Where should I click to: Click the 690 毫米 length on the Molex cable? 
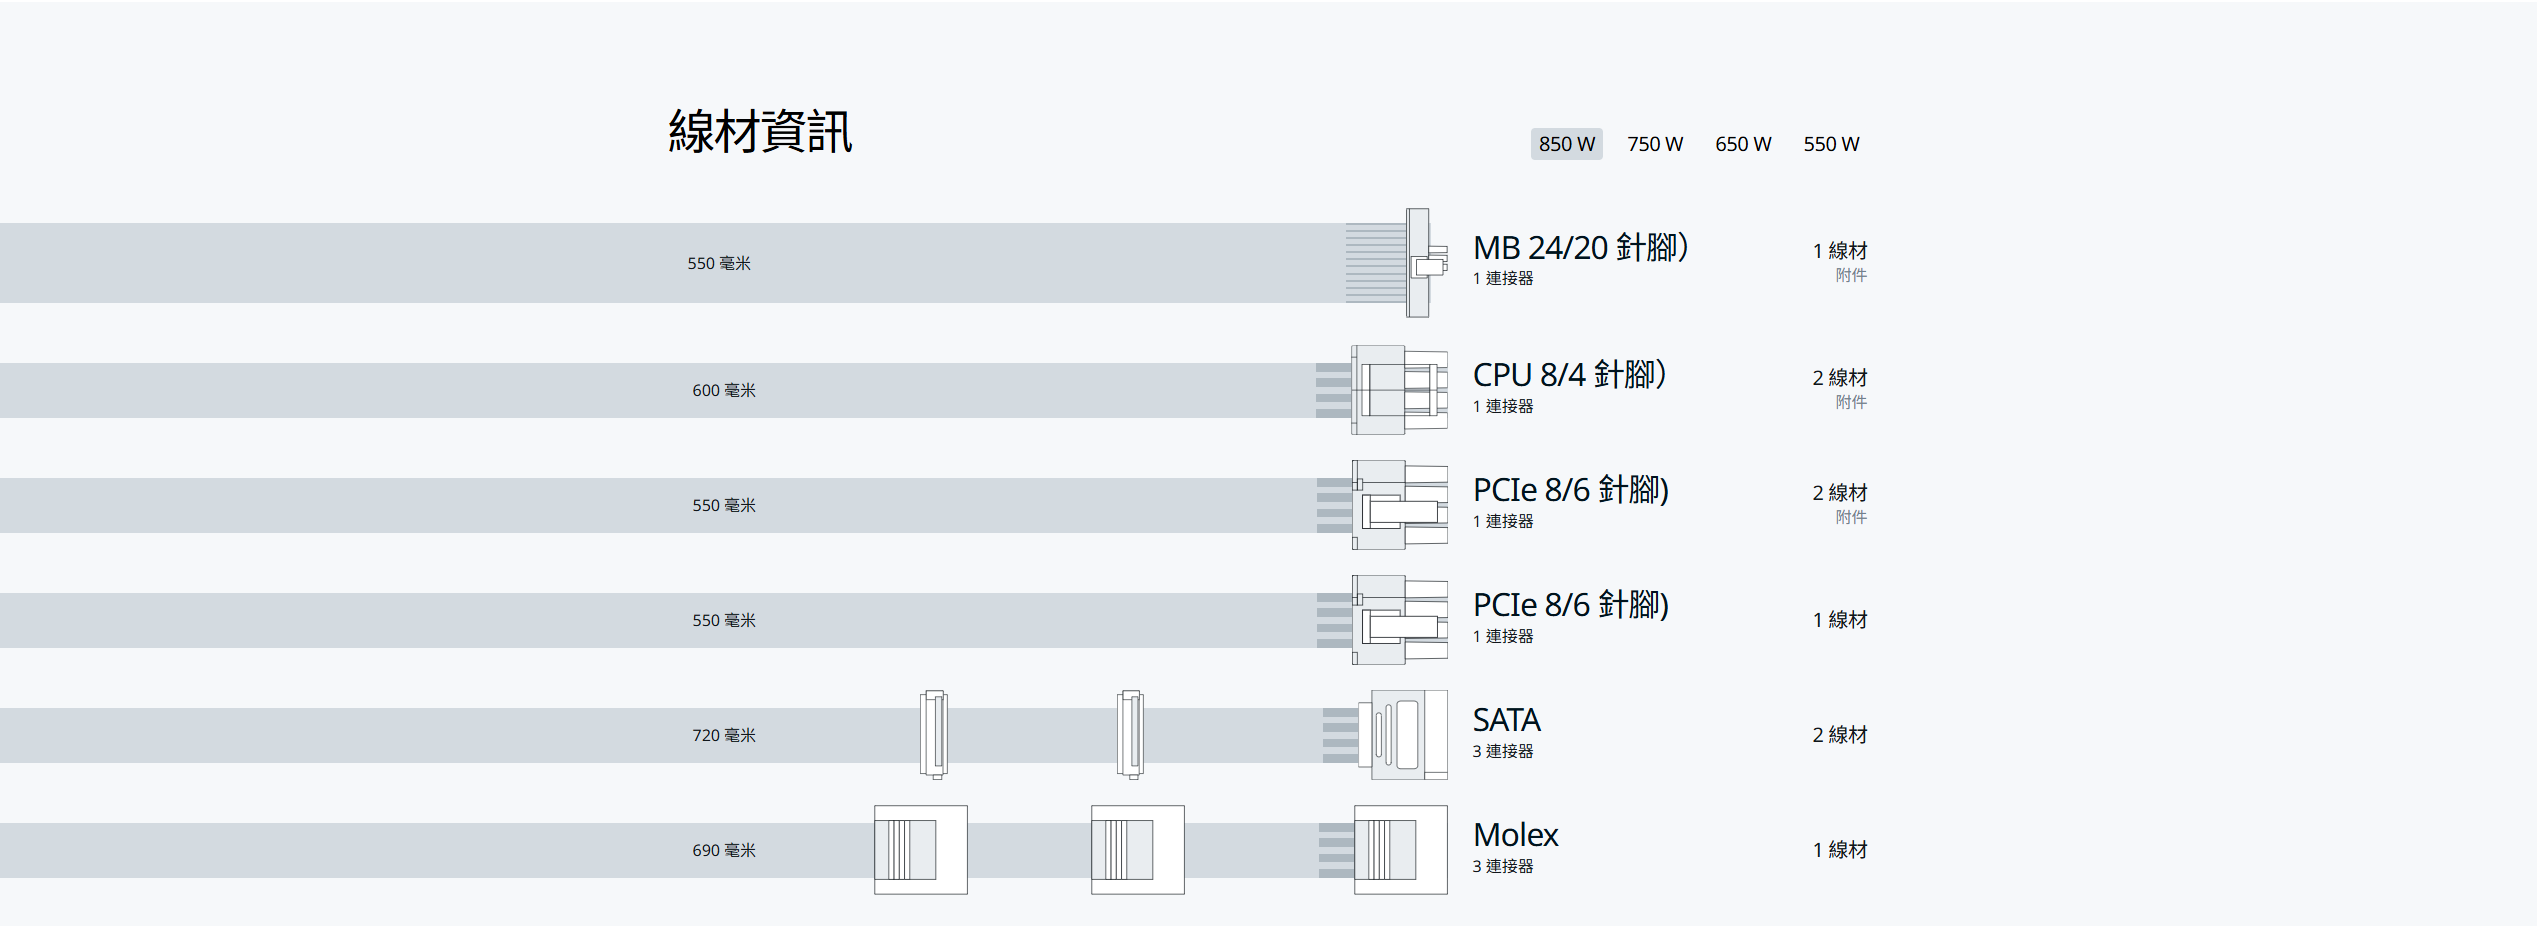(x=724, y=850)
